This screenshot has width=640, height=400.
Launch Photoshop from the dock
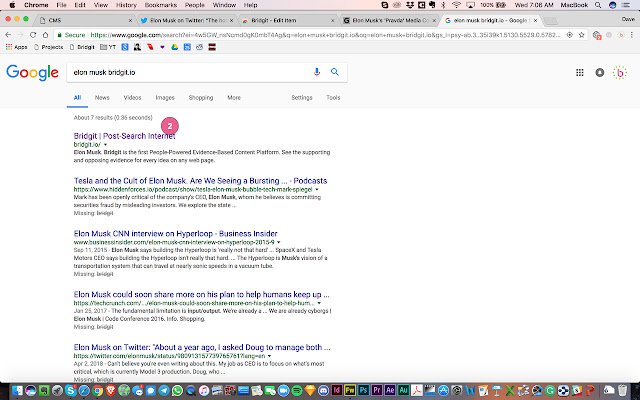tap(364, 391)
